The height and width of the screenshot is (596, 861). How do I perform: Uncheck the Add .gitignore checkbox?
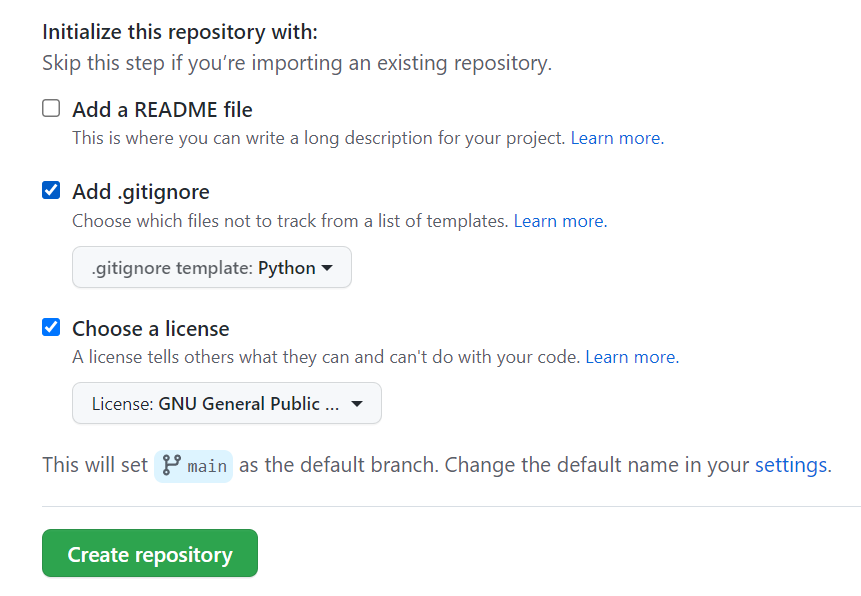tap(51, 191)
